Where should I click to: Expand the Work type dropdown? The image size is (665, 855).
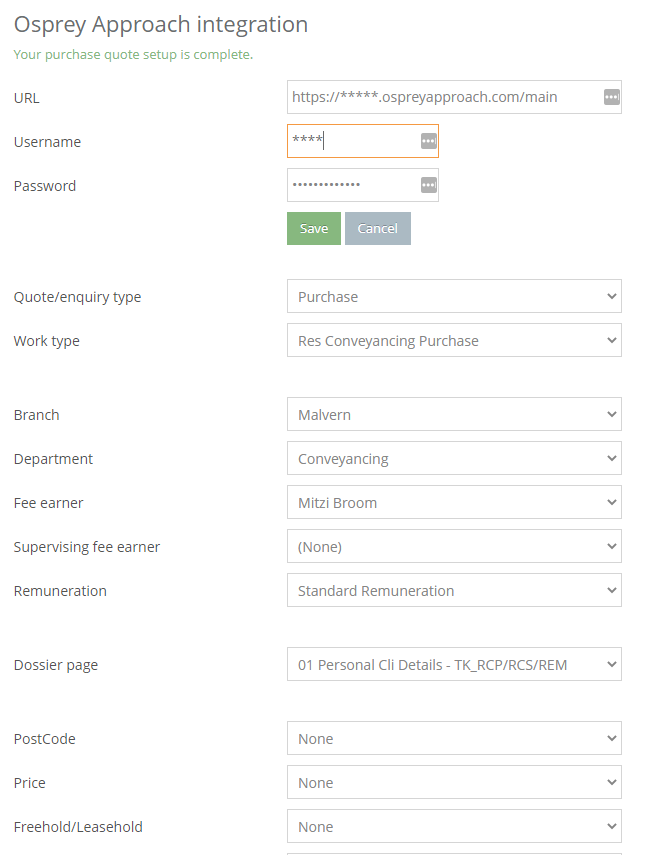[454, 340]
